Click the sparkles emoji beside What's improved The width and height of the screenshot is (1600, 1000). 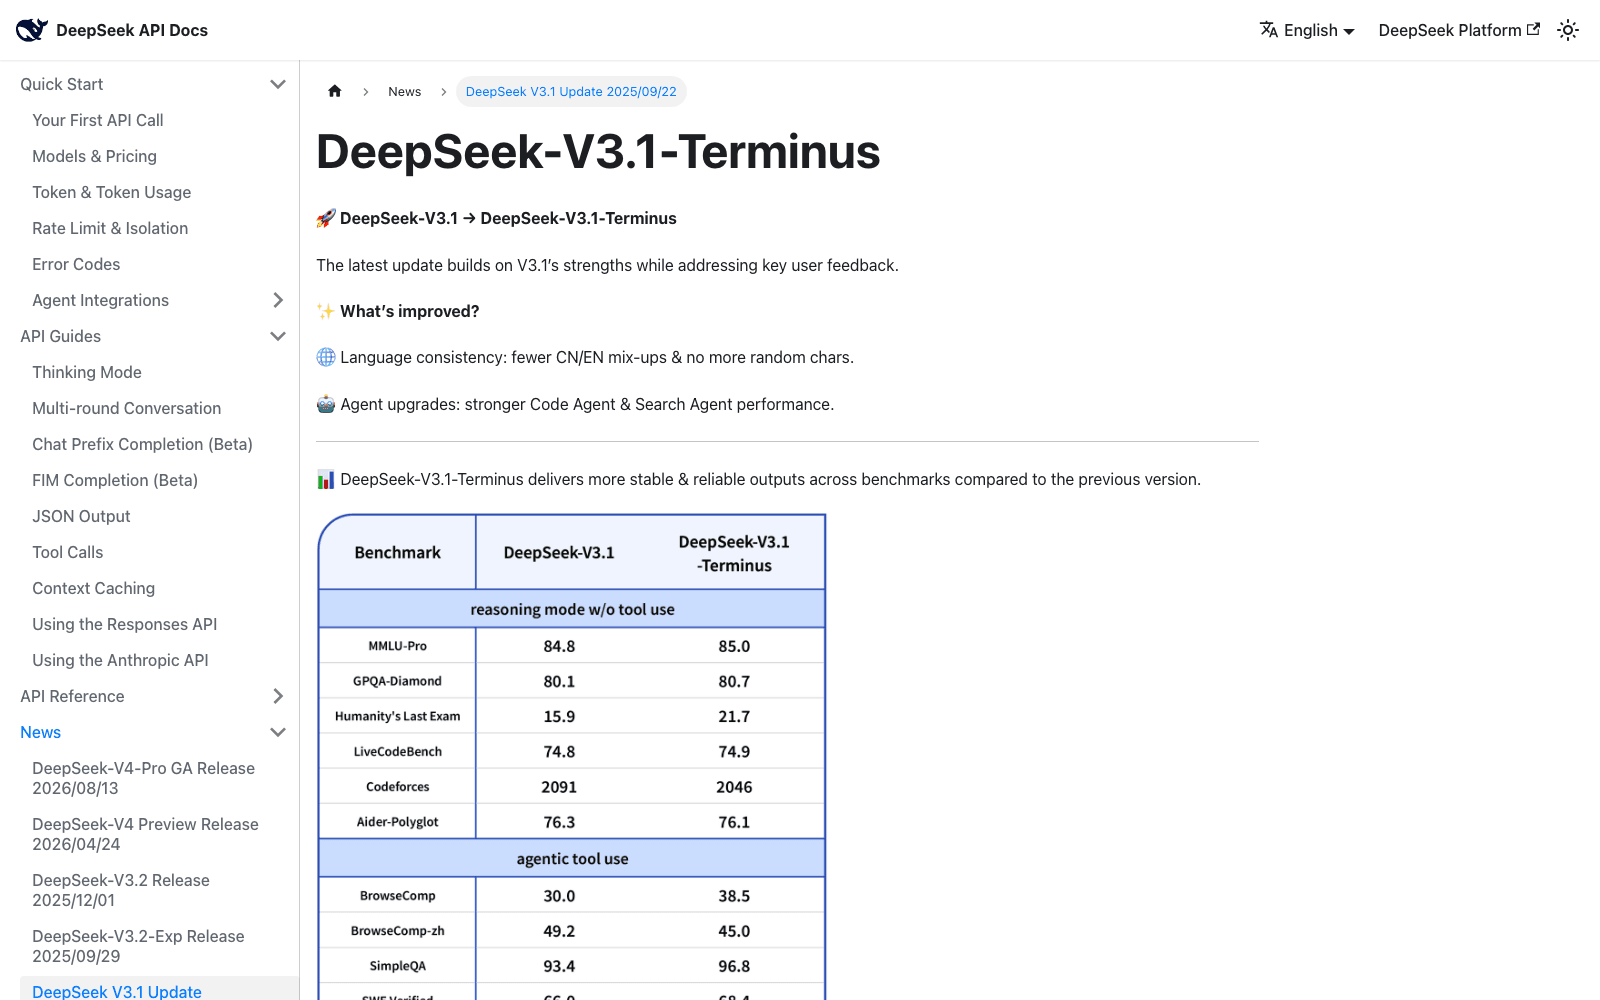(x=326, y=311)
